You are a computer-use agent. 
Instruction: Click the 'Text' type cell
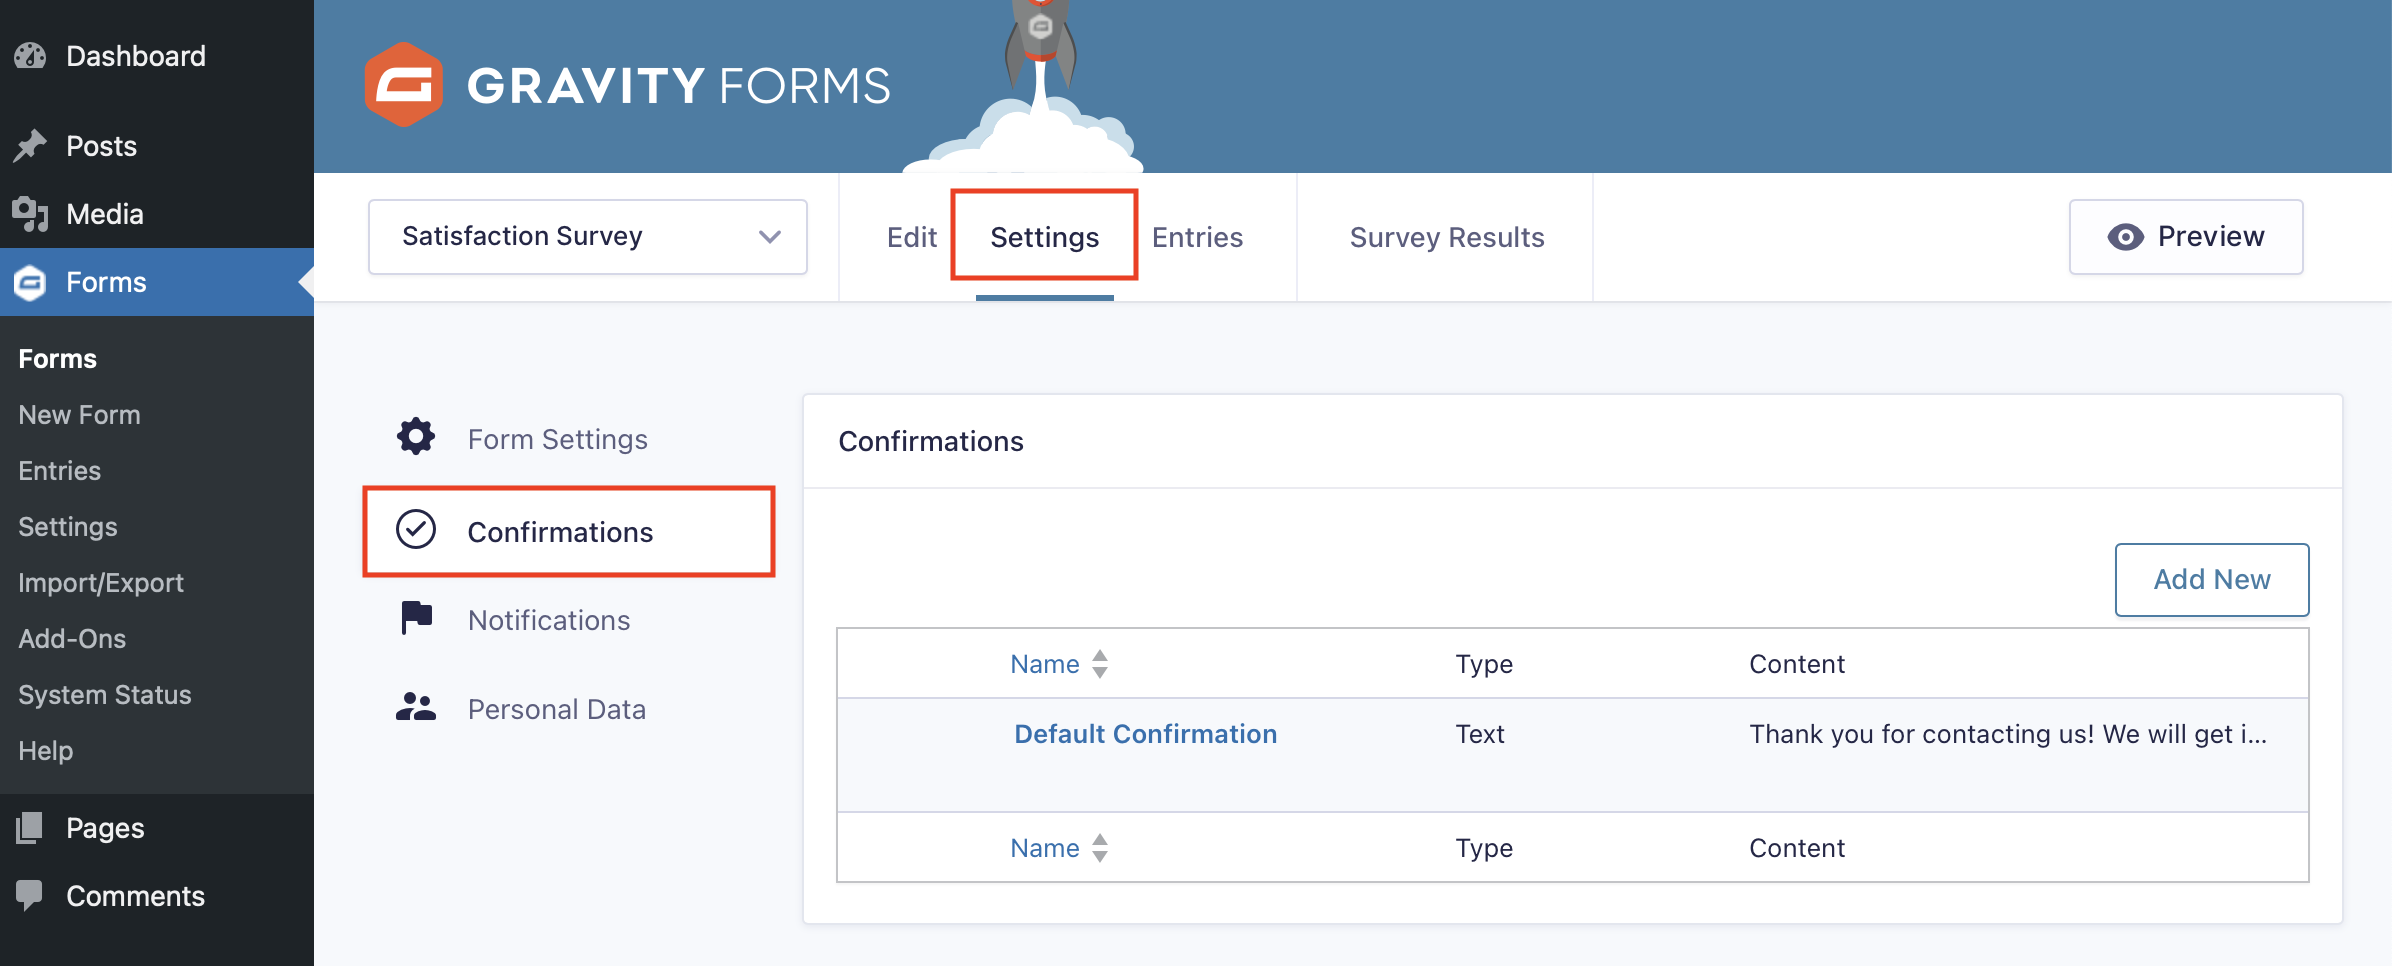tap(1480, 734)
